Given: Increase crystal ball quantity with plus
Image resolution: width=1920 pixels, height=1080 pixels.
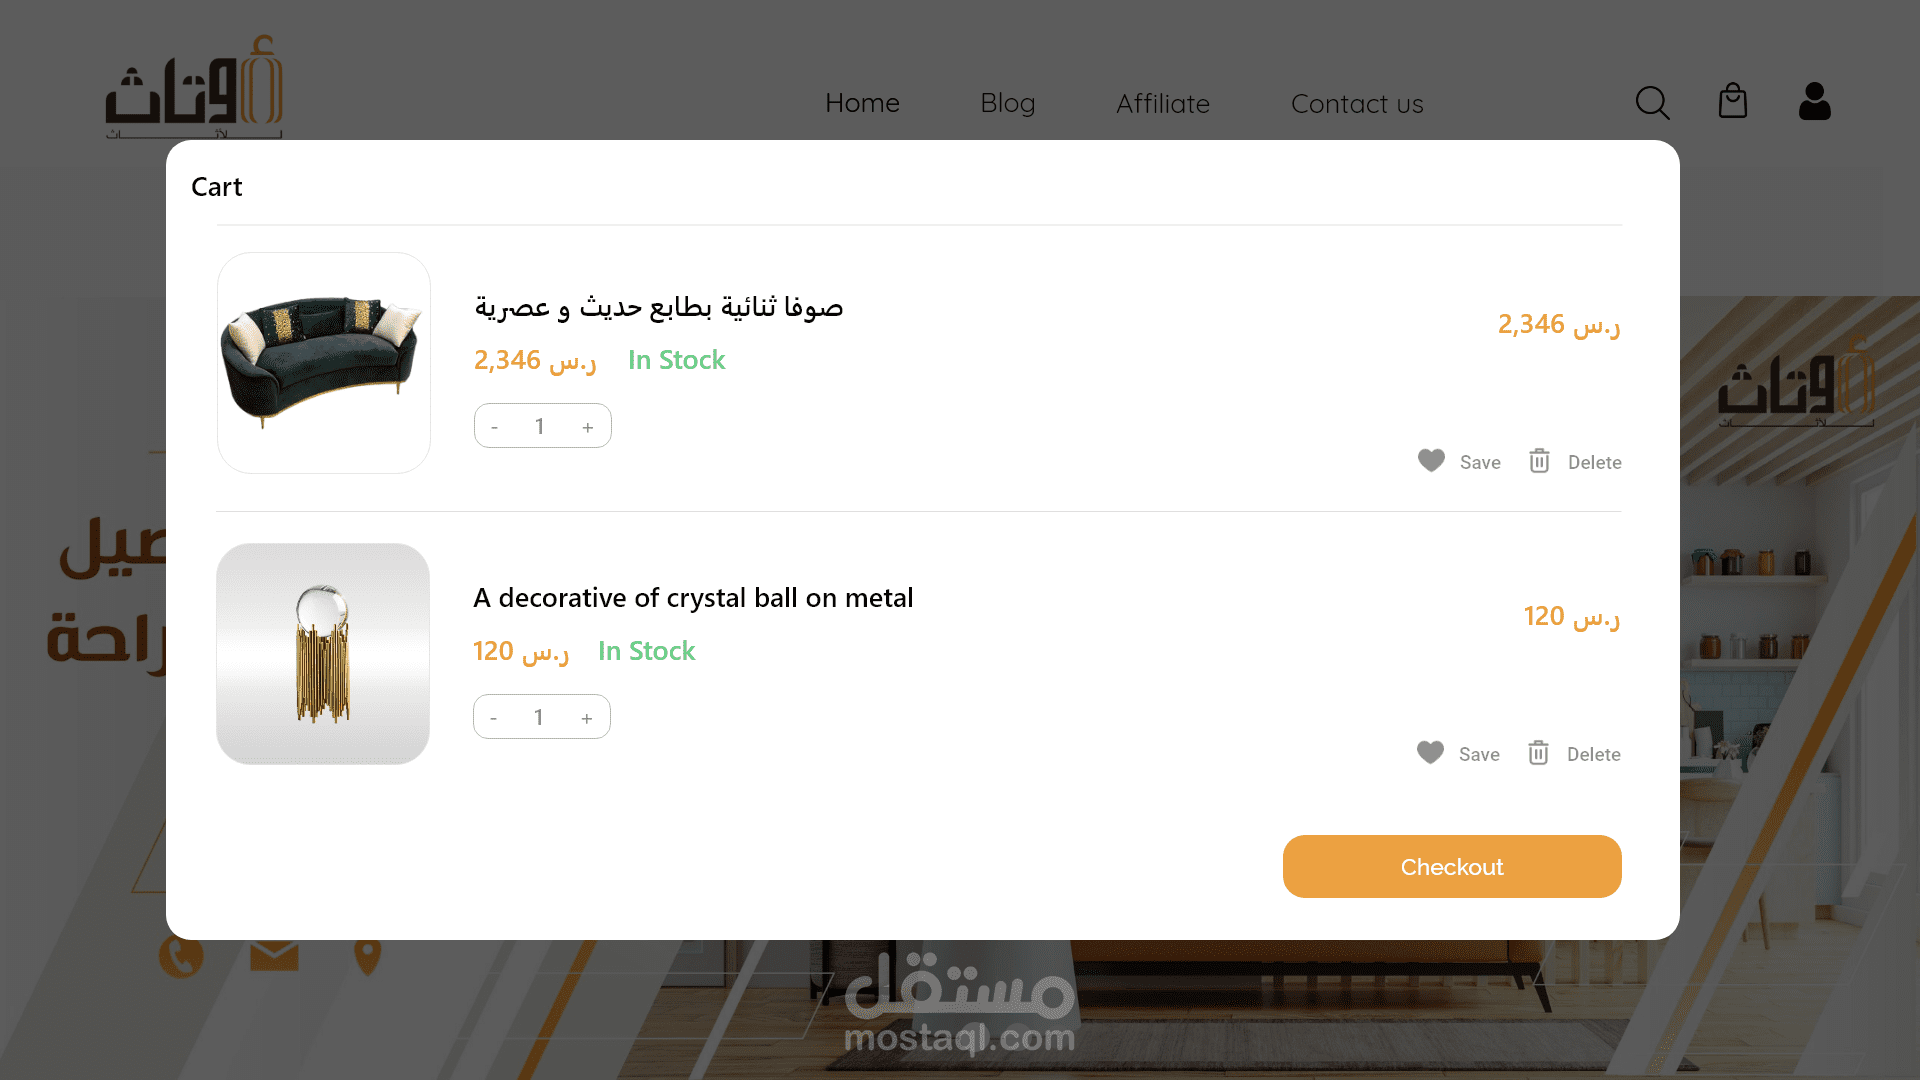Looking at the screenshot, I should tap(587, 718).
